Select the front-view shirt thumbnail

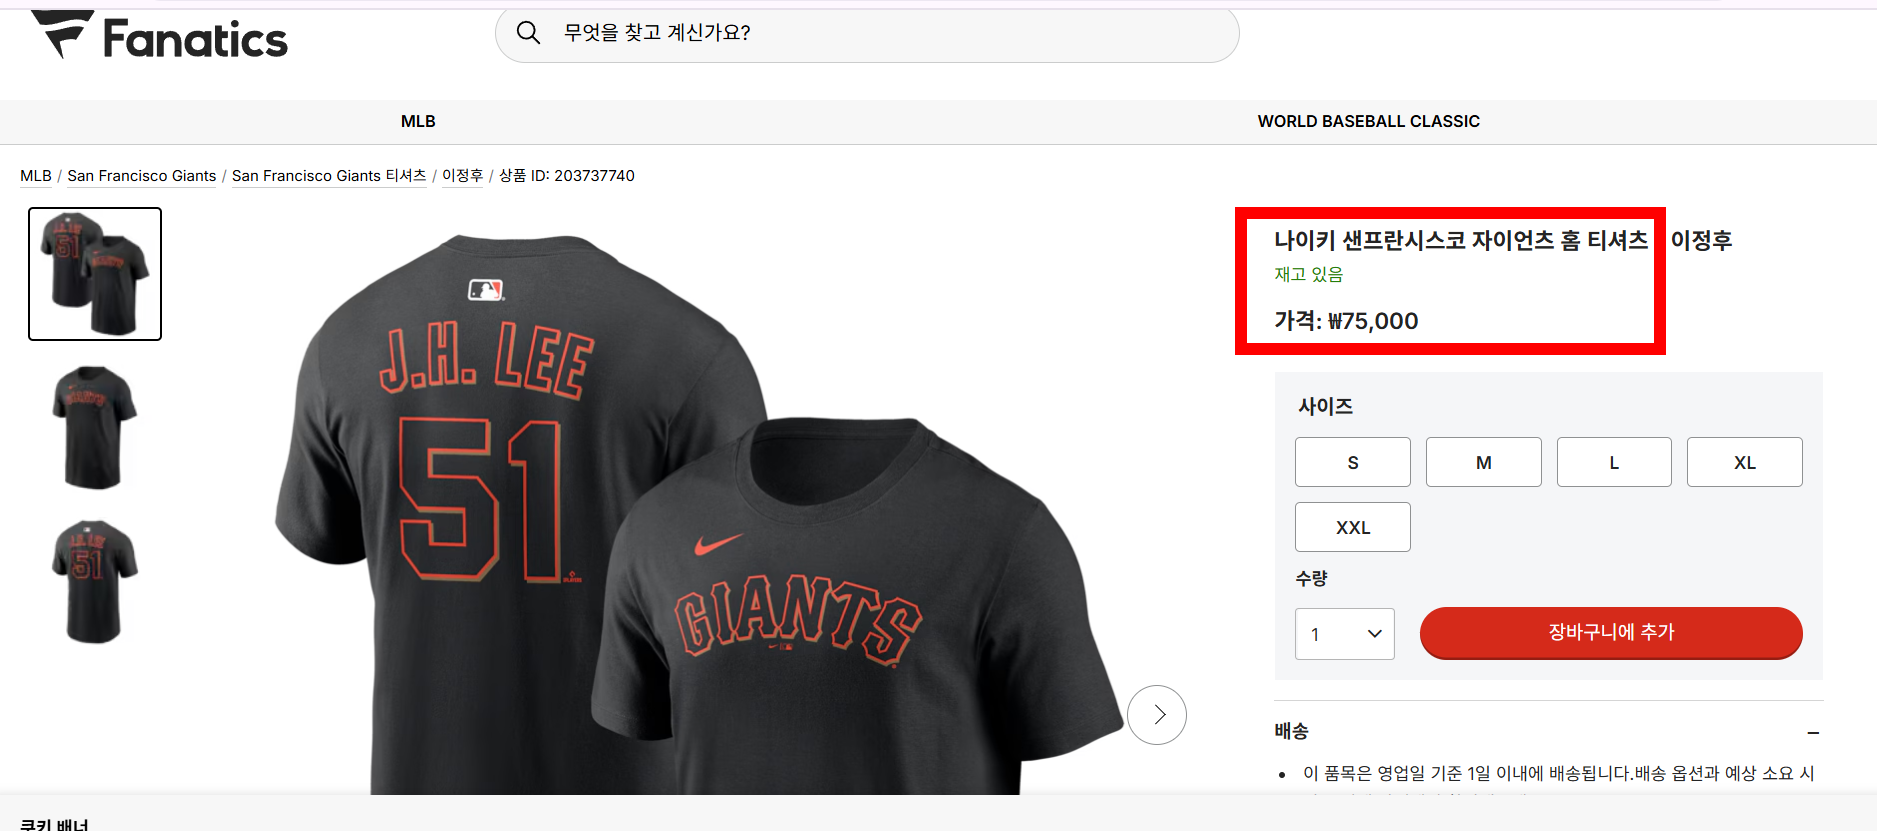(94, 427)
